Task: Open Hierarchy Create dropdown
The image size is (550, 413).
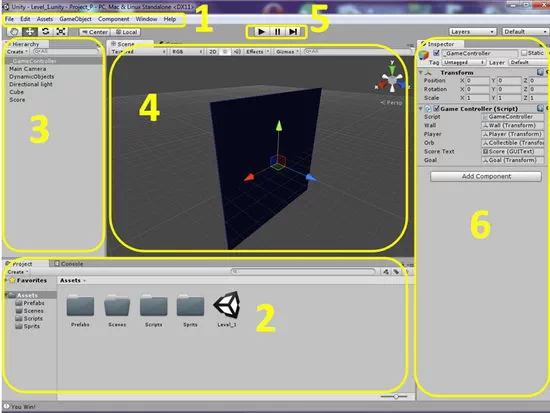Action: (17, 52)
